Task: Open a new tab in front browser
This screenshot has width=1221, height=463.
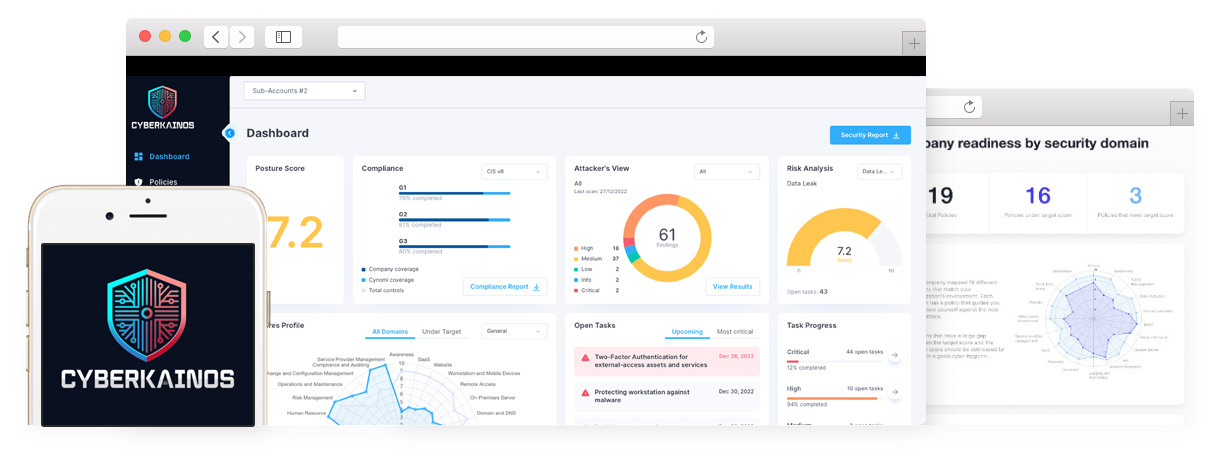Action: coord(914,44)
